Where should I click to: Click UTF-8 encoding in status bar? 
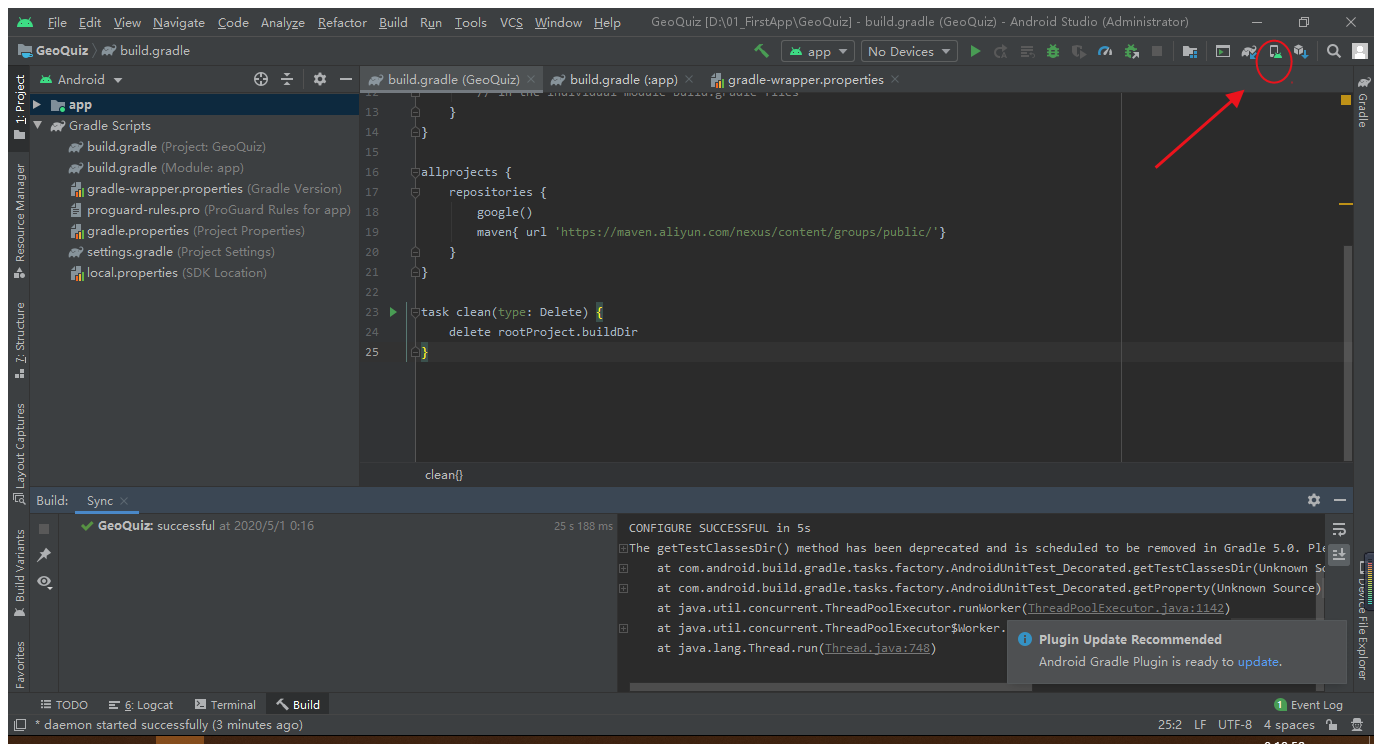point(1235,725)
